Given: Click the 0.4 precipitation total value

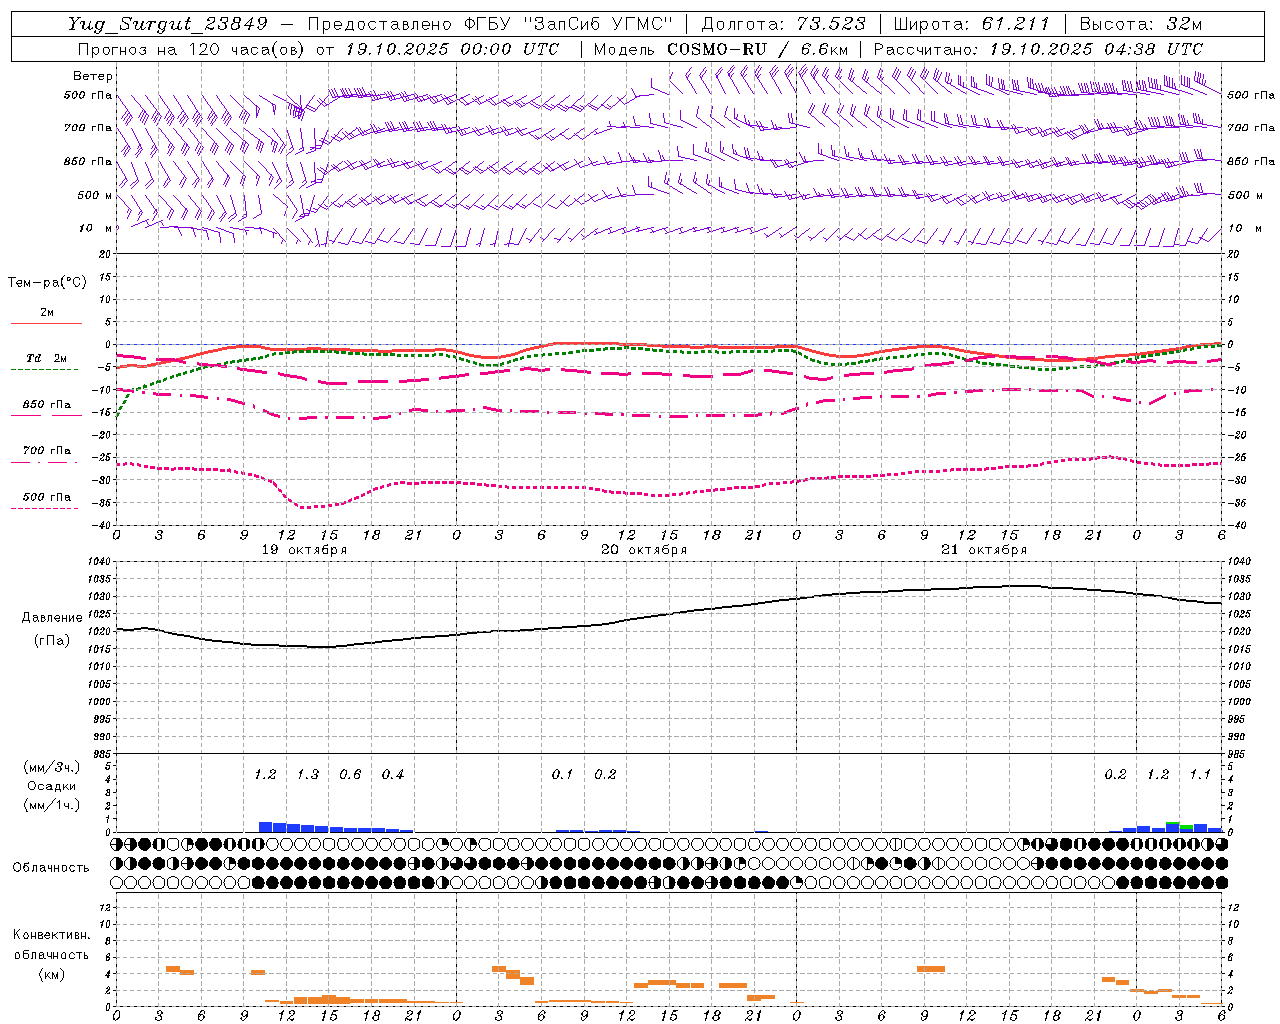Looking at the screenshot, I should click(392, 774).
